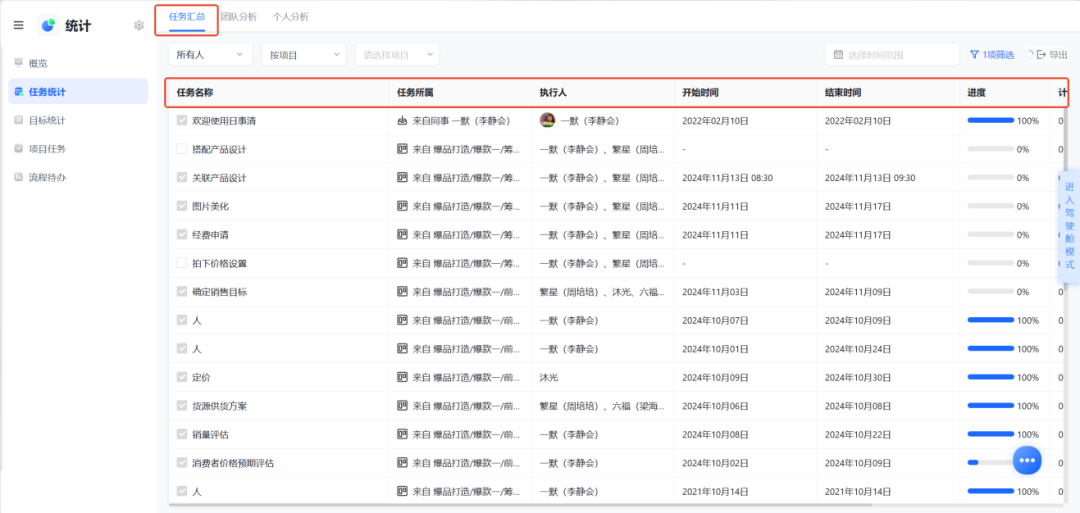
Task: Click project icon in 定价 row
Action: coord(402,377)
